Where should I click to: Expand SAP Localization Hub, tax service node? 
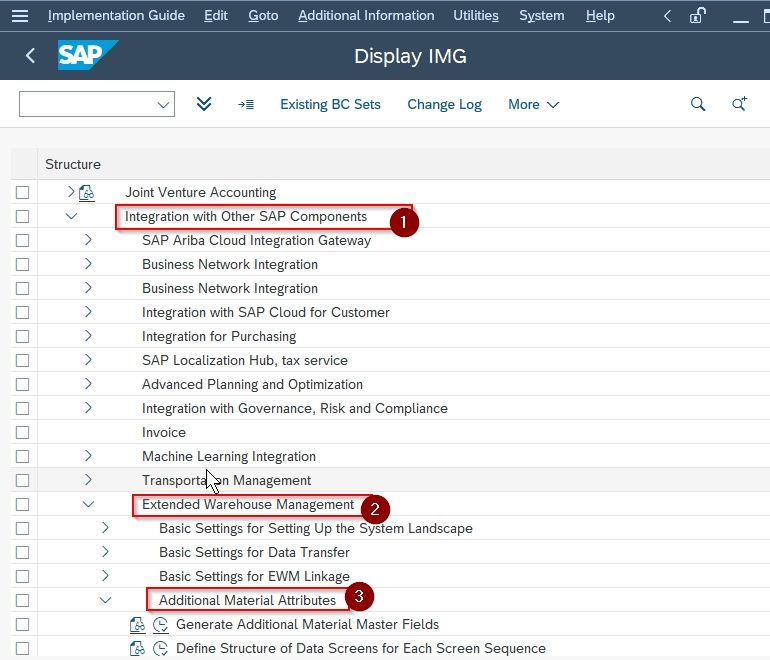(88, 359)
